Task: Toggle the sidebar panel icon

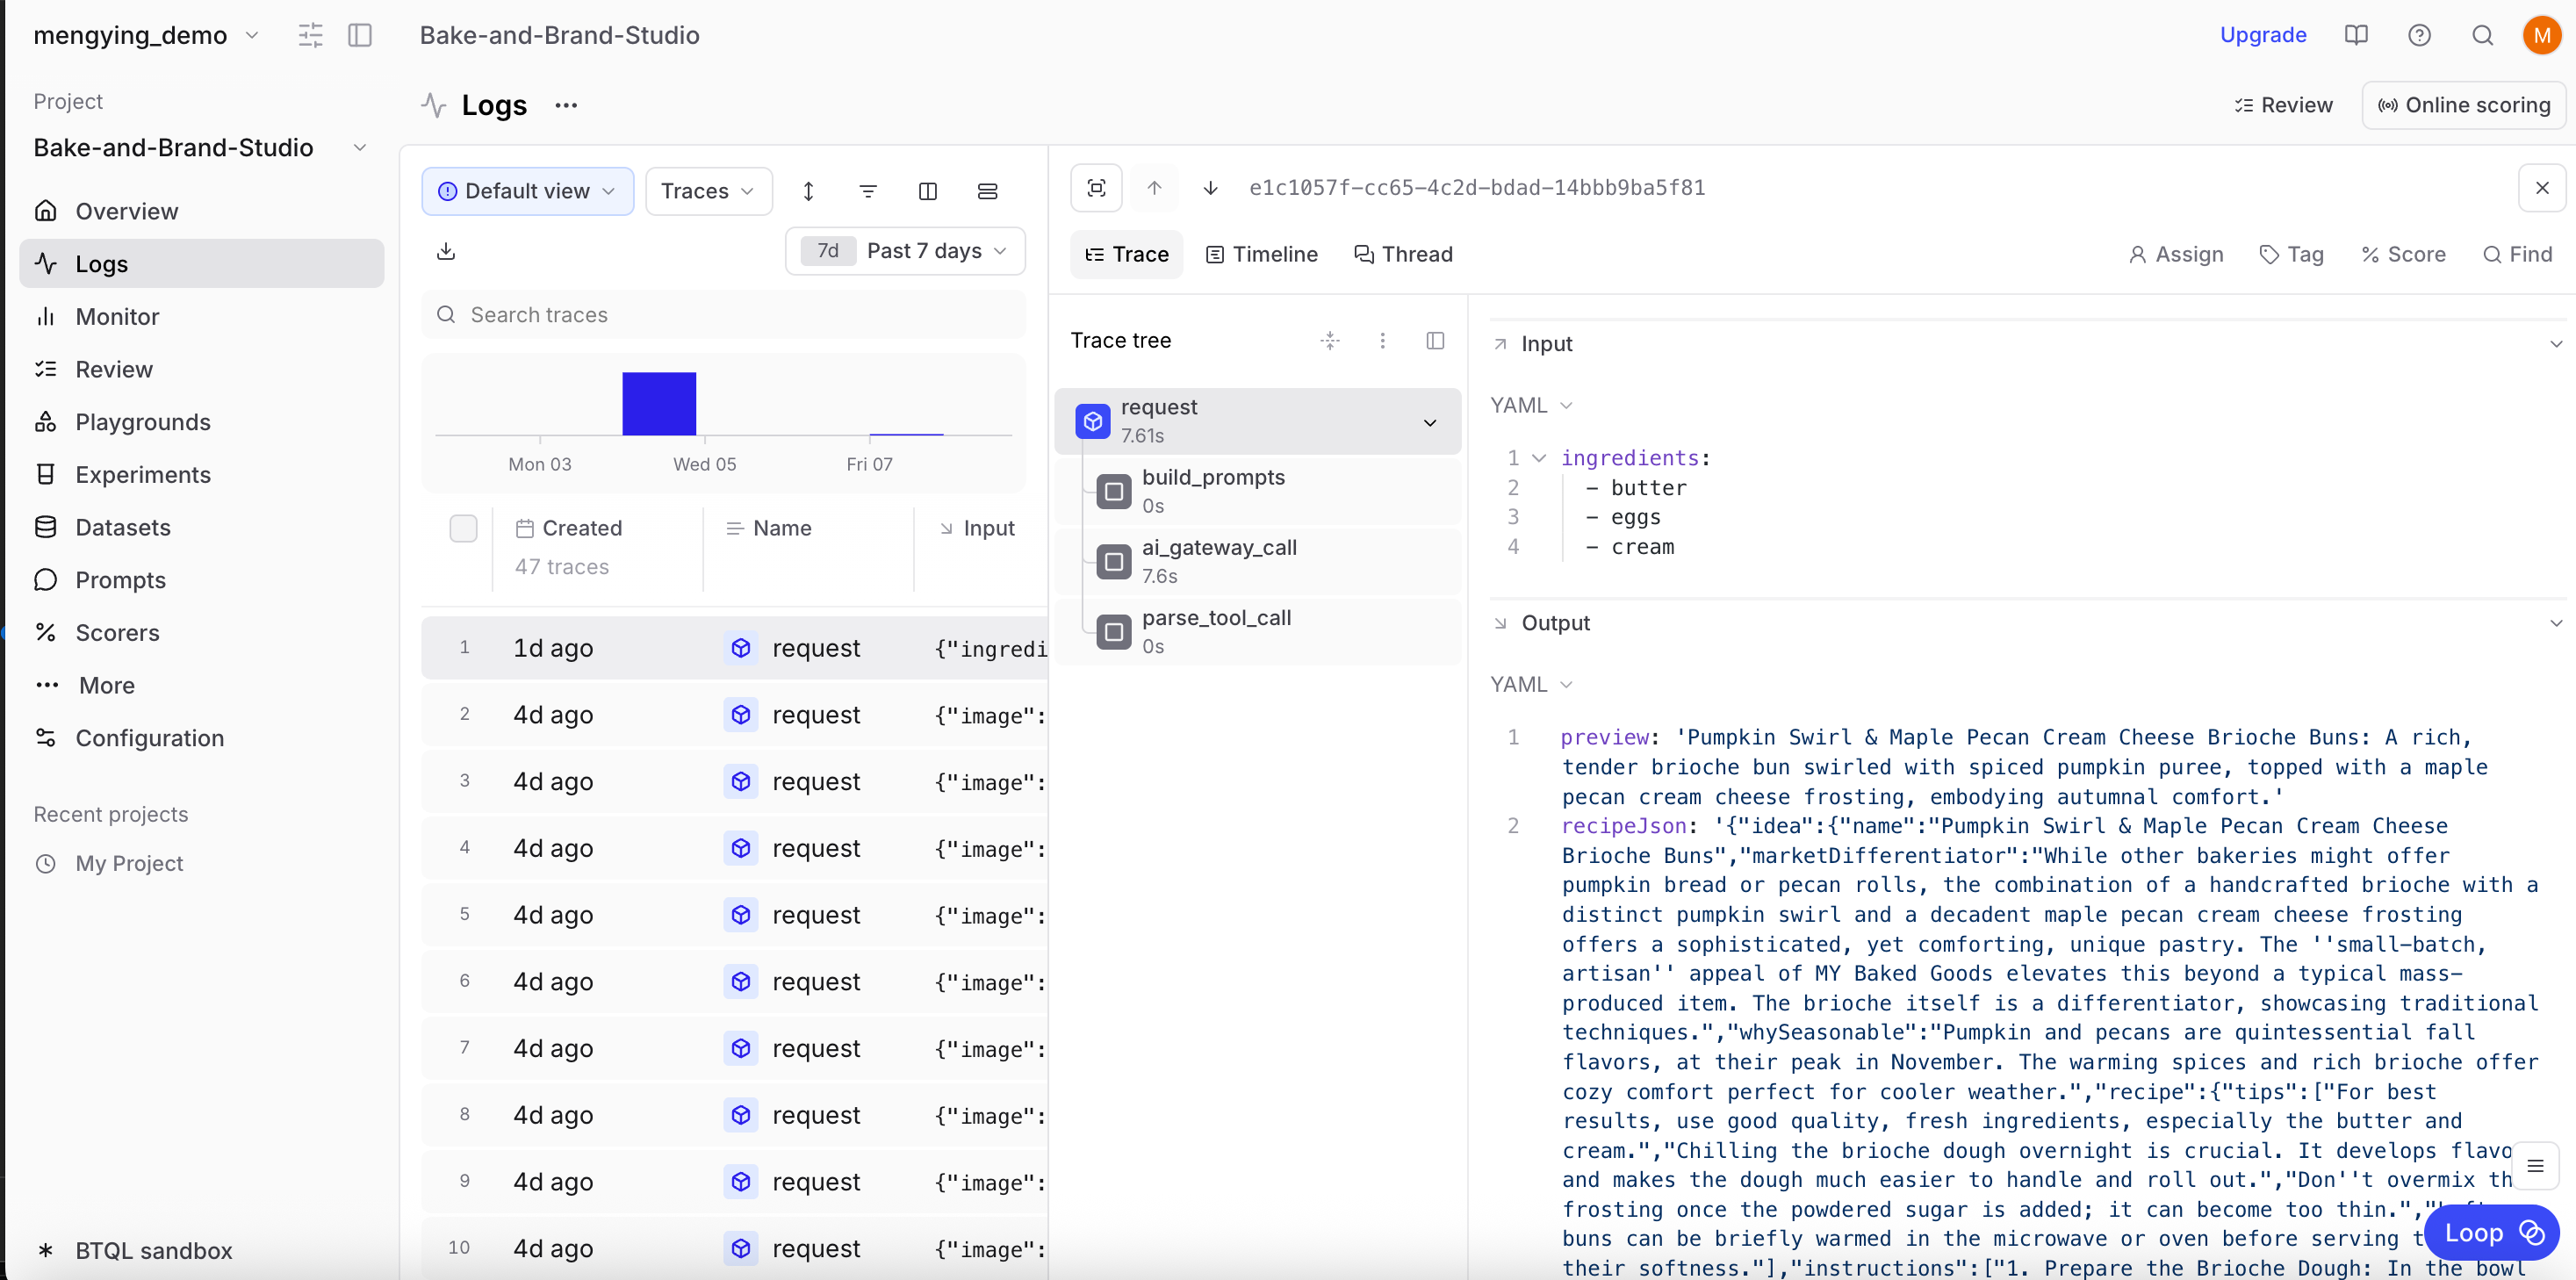Action: [x=360, y=35]
